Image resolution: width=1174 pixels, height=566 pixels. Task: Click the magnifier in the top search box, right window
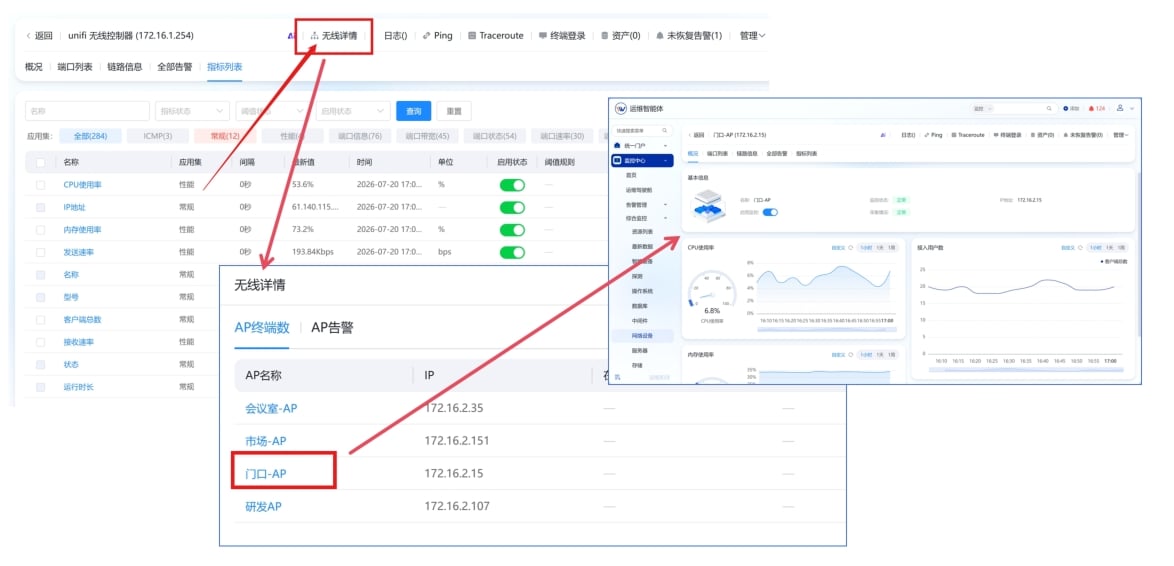click(1049, 109)
